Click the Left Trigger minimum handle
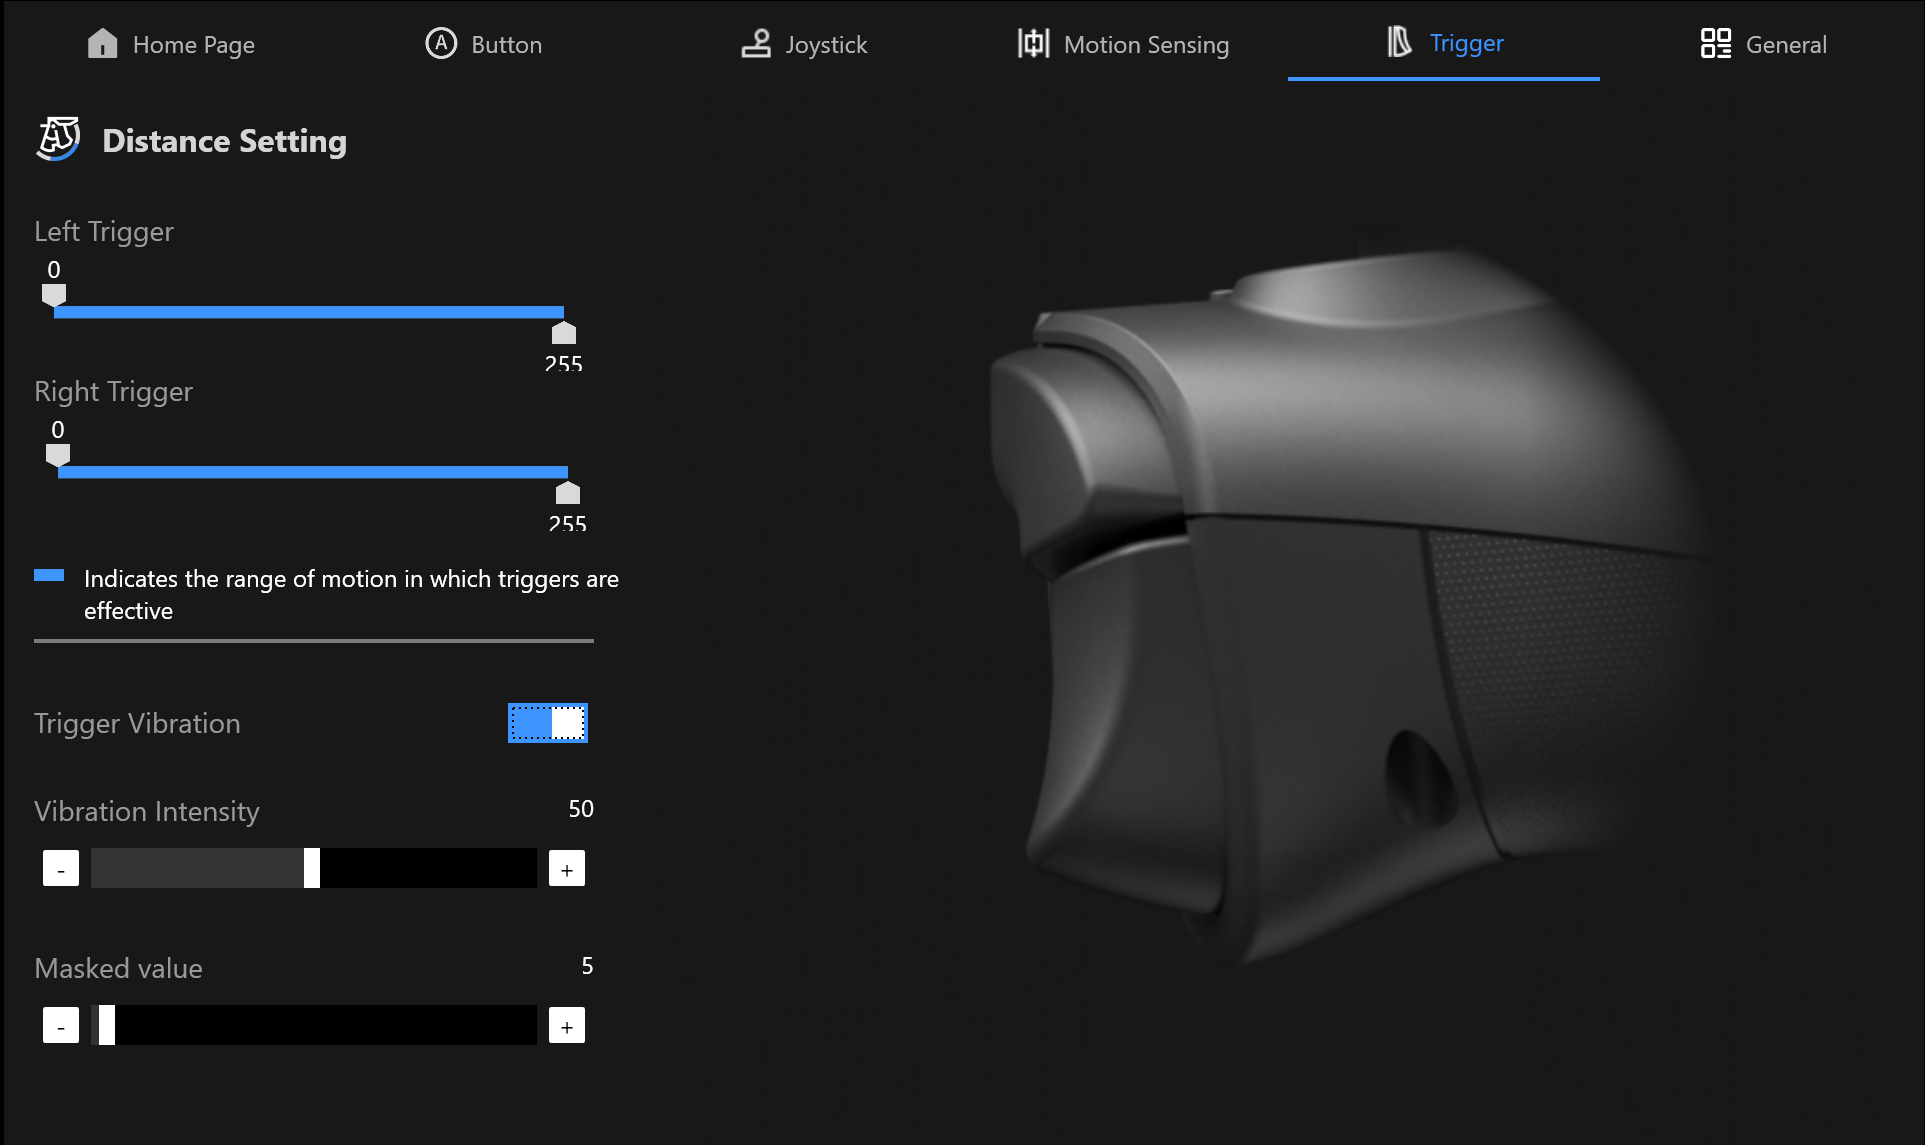The image size is (1925, 1145). click(x=54, y=294)
